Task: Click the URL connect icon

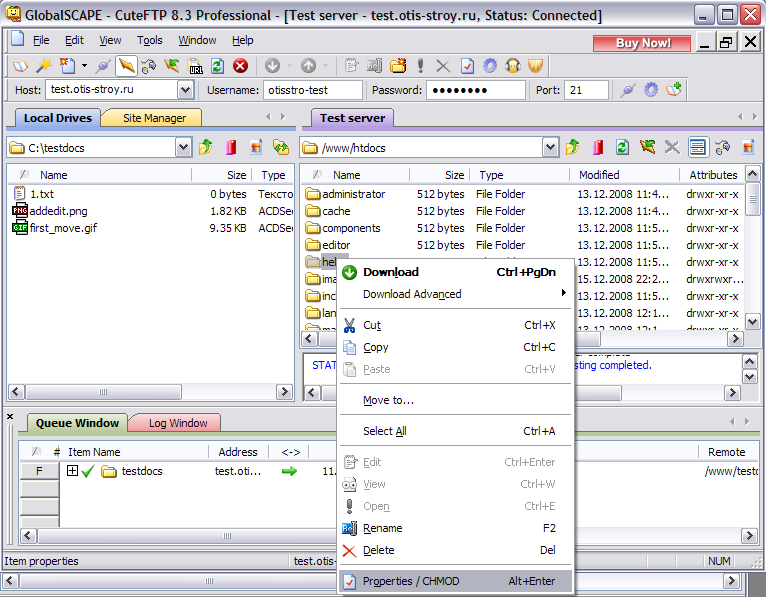Action: [x=195, y=65]
